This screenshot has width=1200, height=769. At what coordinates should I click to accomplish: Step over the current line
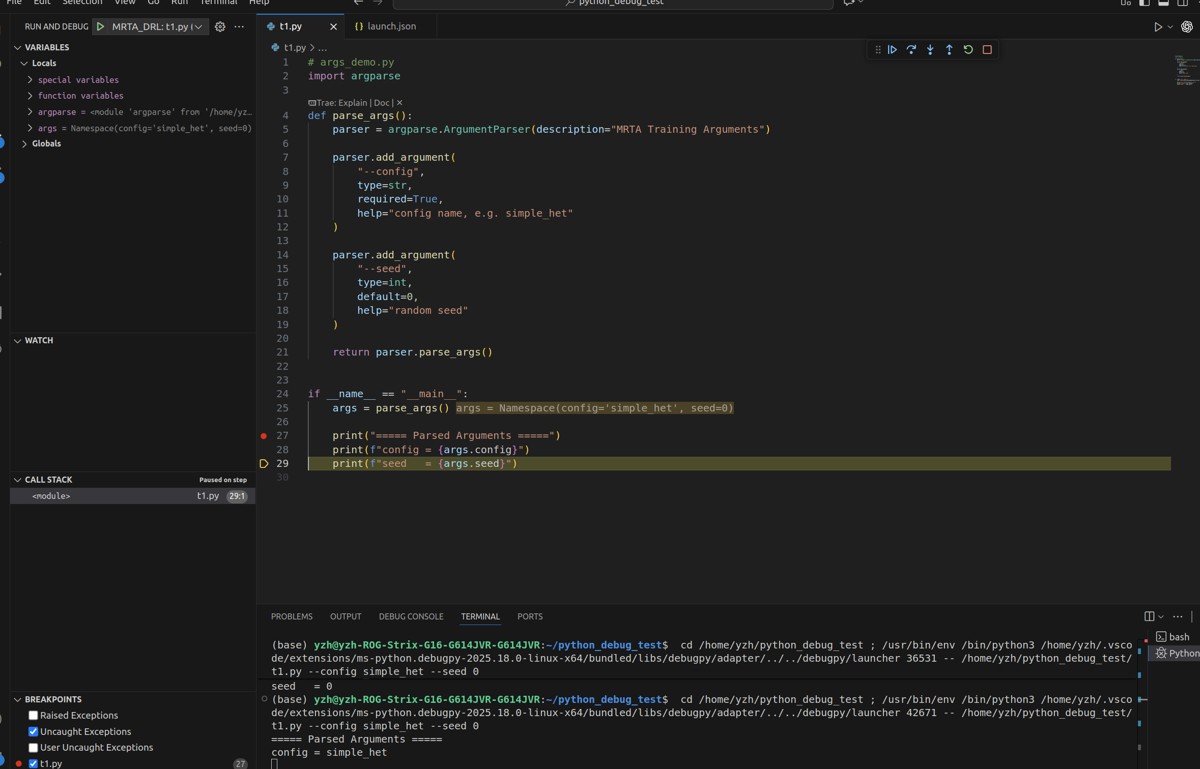click(911, 50)
